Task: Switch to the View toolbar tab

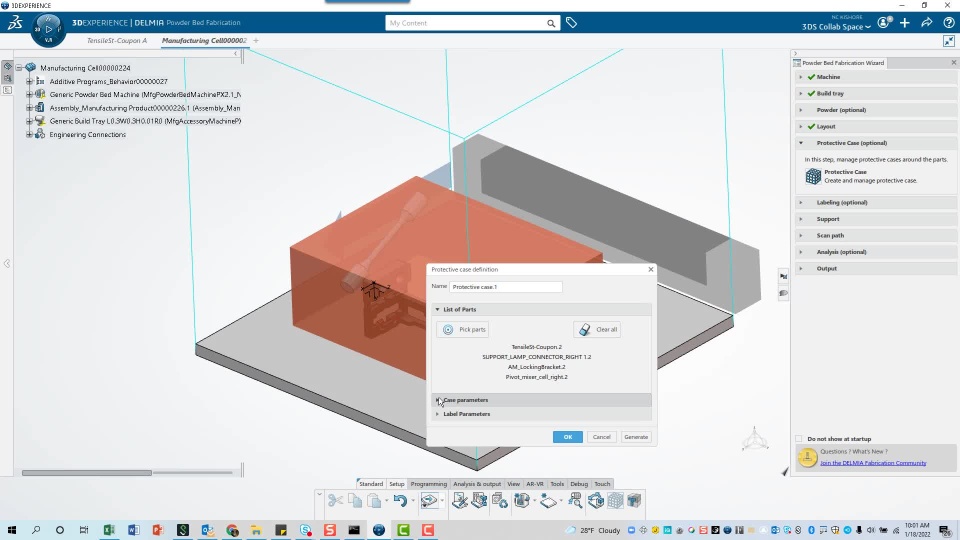Action: 513,484
